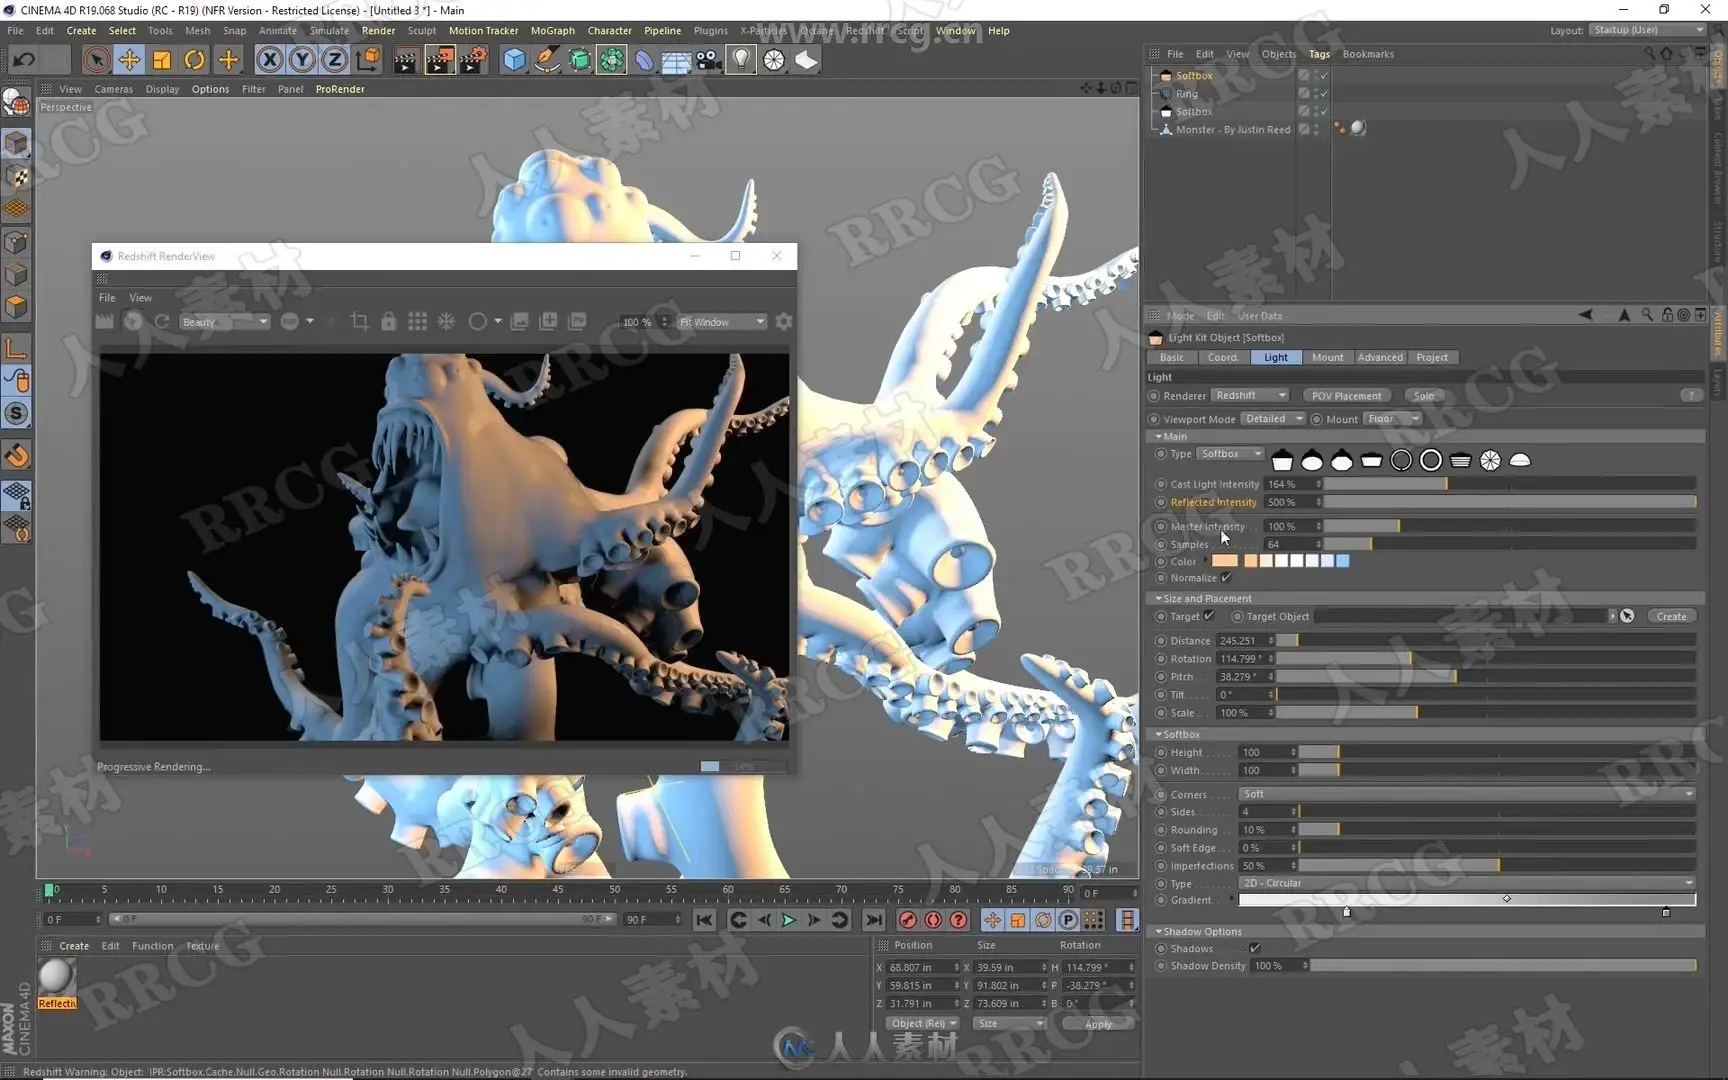Click the RenderView refresh icon
1728x1080 pixels.
pos(162,321)
